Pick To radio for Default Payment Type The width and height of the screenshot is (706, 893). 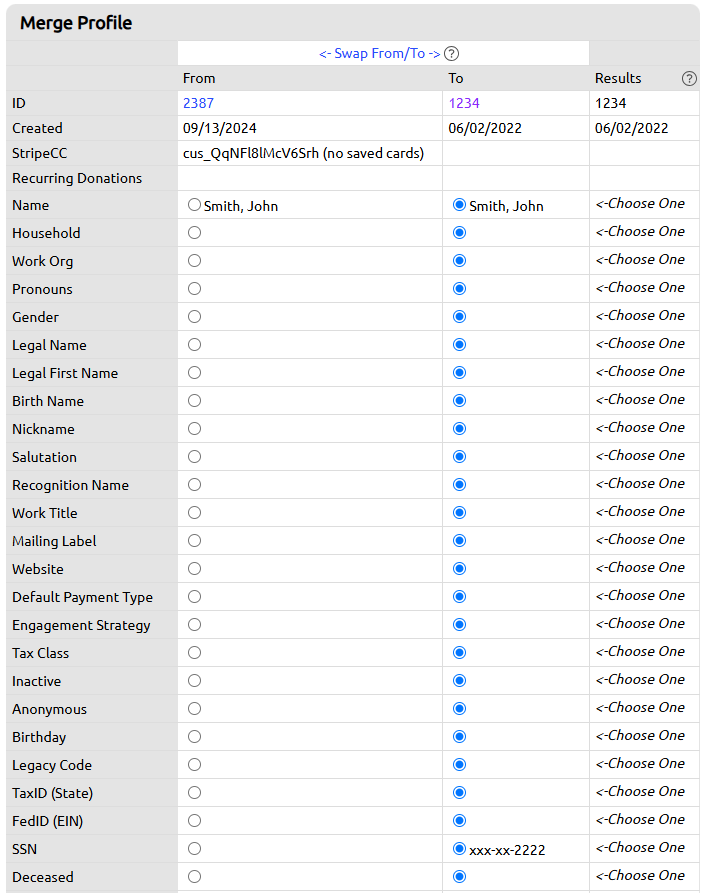click(459, 596)
